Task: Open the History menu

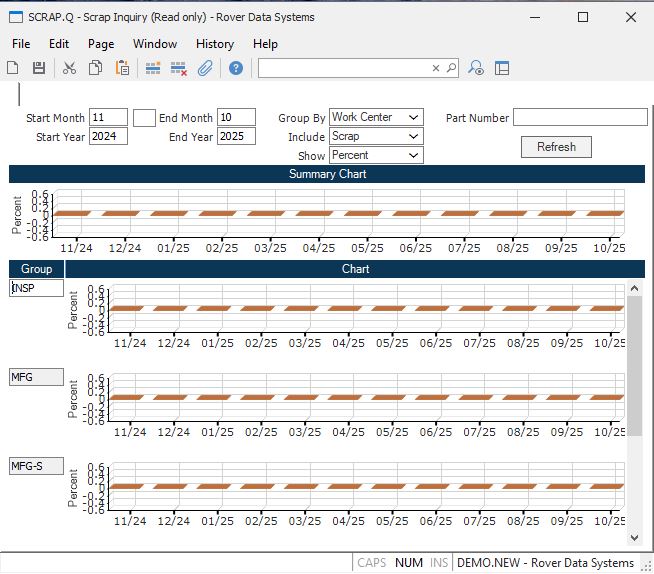Action: pos(214,44)
